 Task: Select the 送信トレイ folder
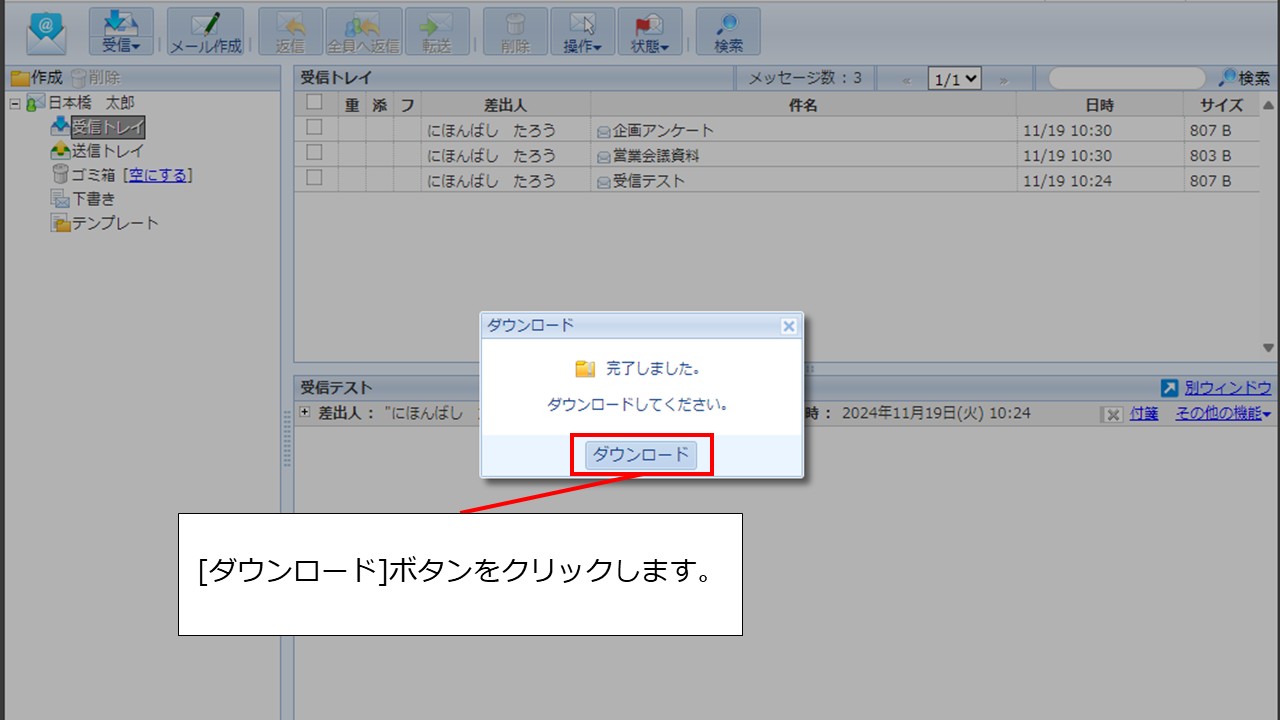[x=107, y=151]
